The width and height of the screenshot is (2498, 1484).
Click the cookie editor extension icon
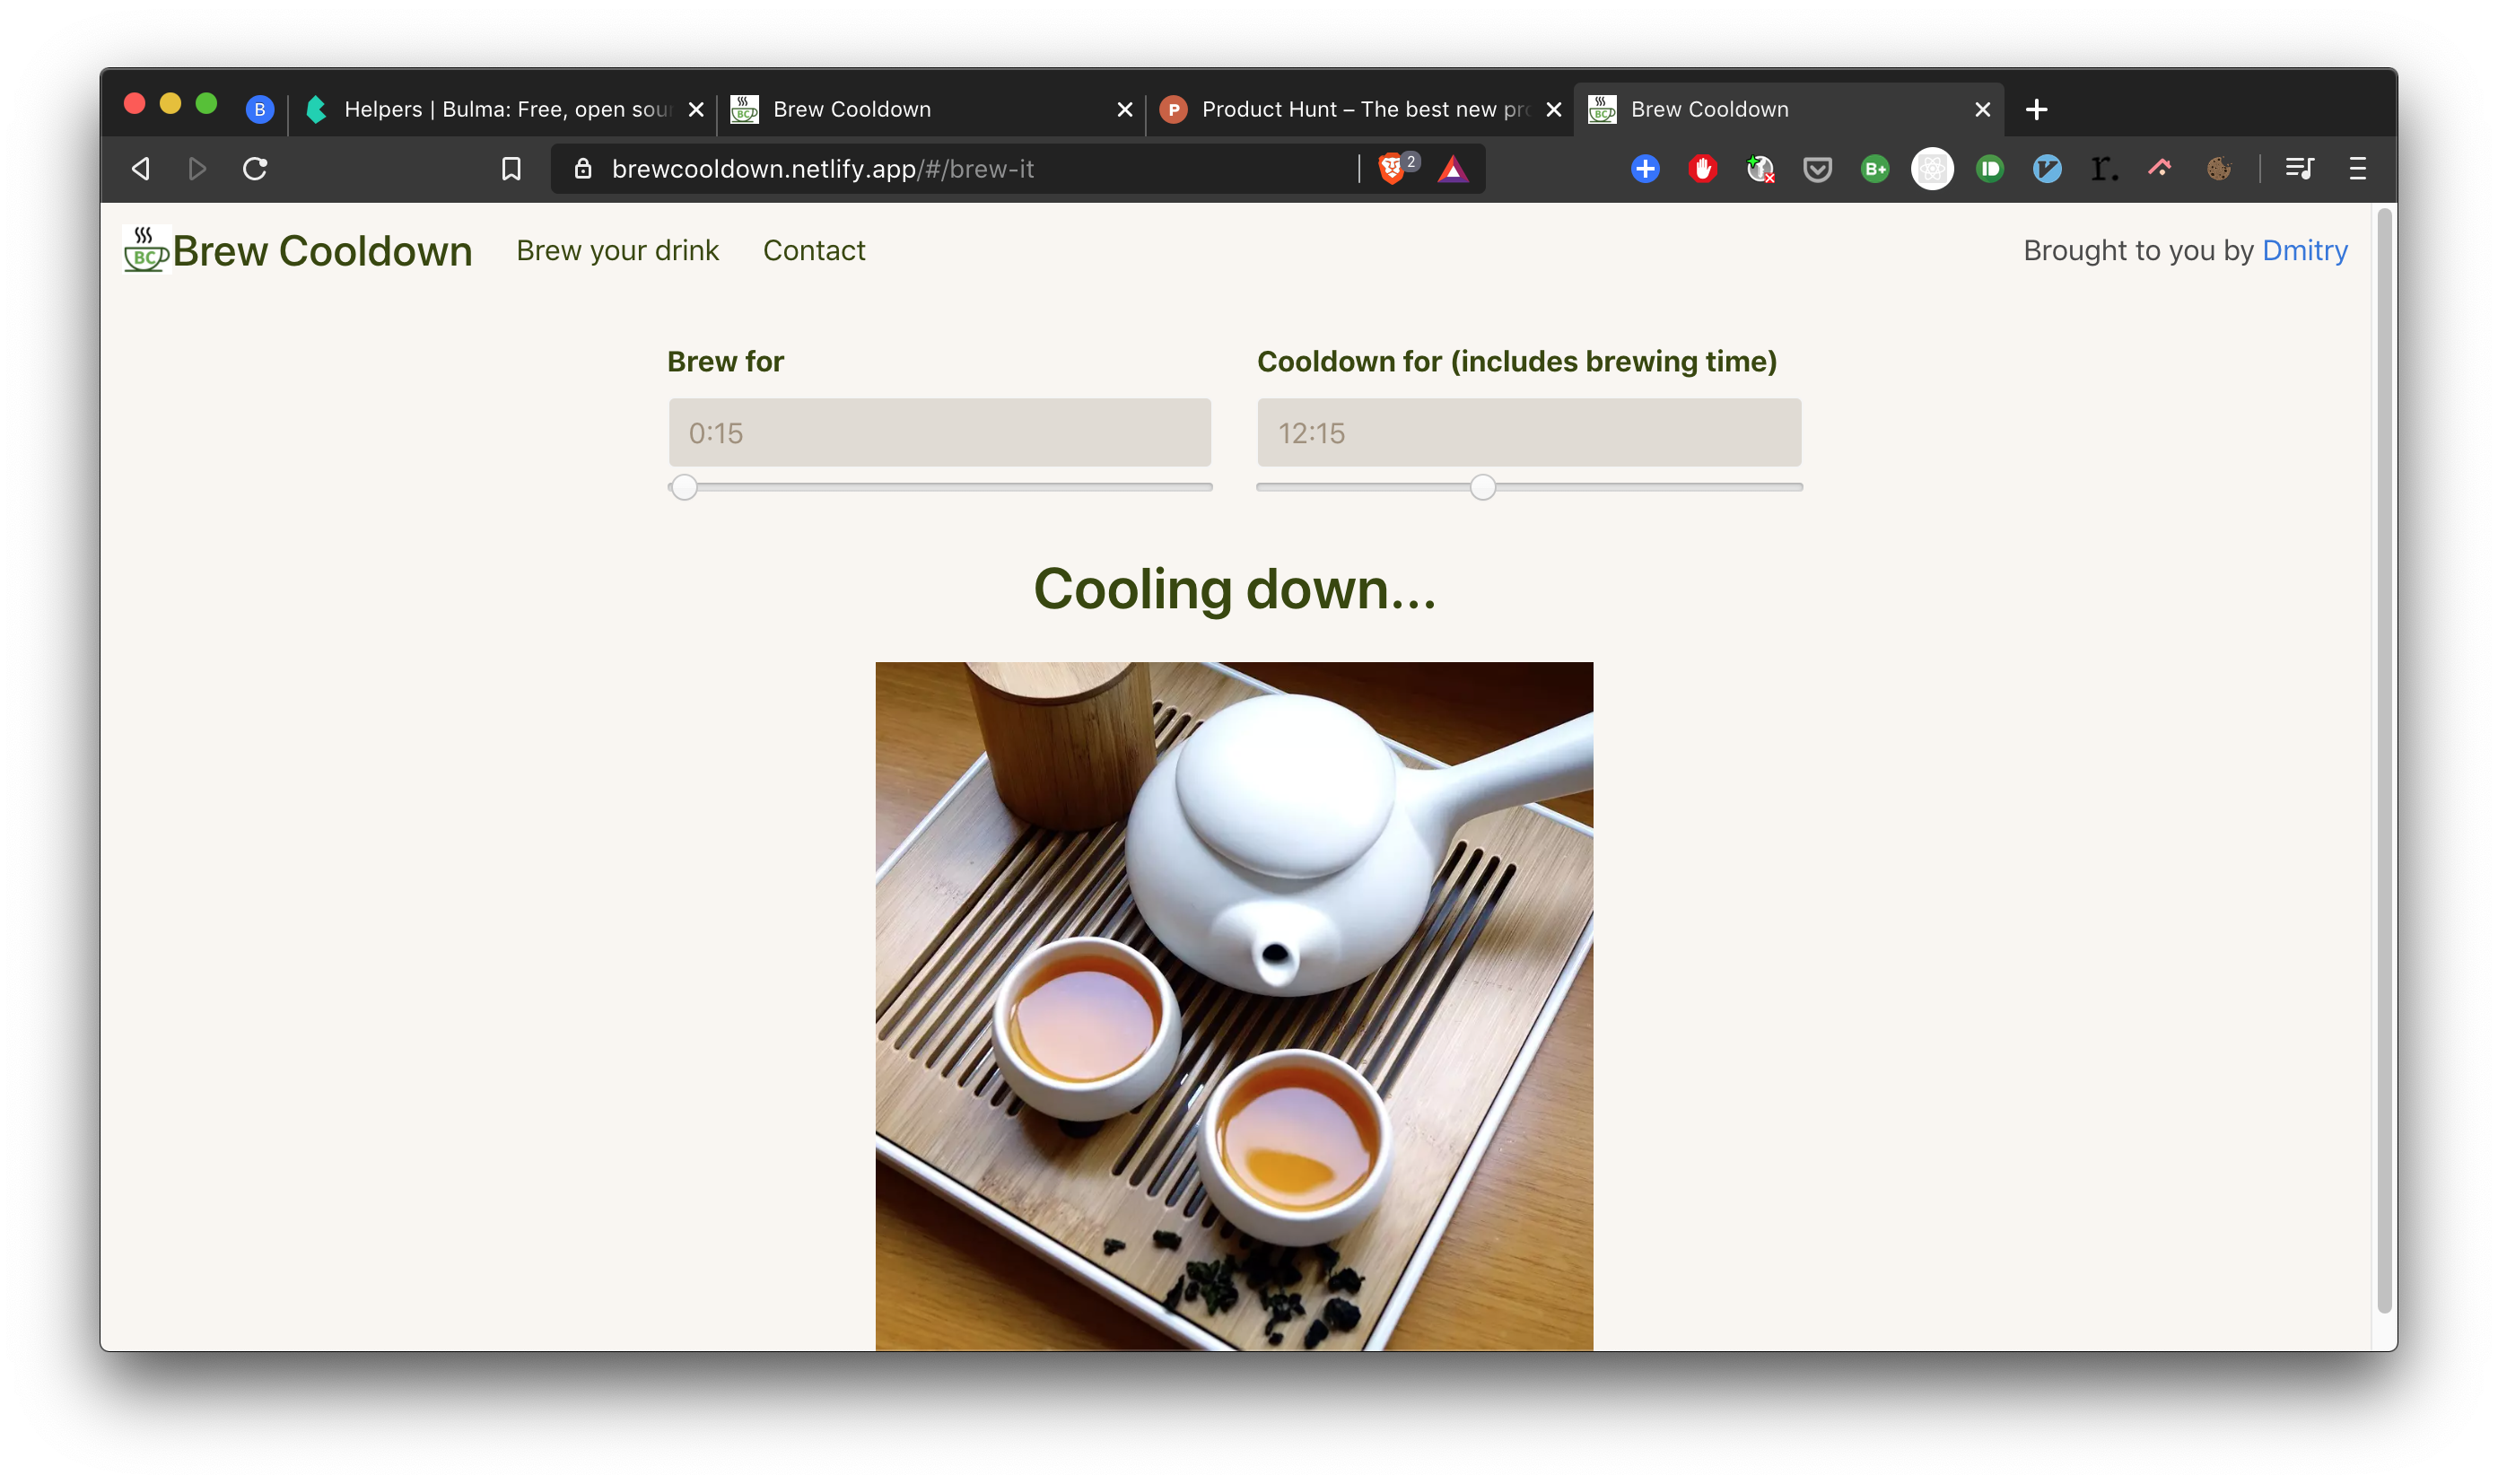[2220, 169]
